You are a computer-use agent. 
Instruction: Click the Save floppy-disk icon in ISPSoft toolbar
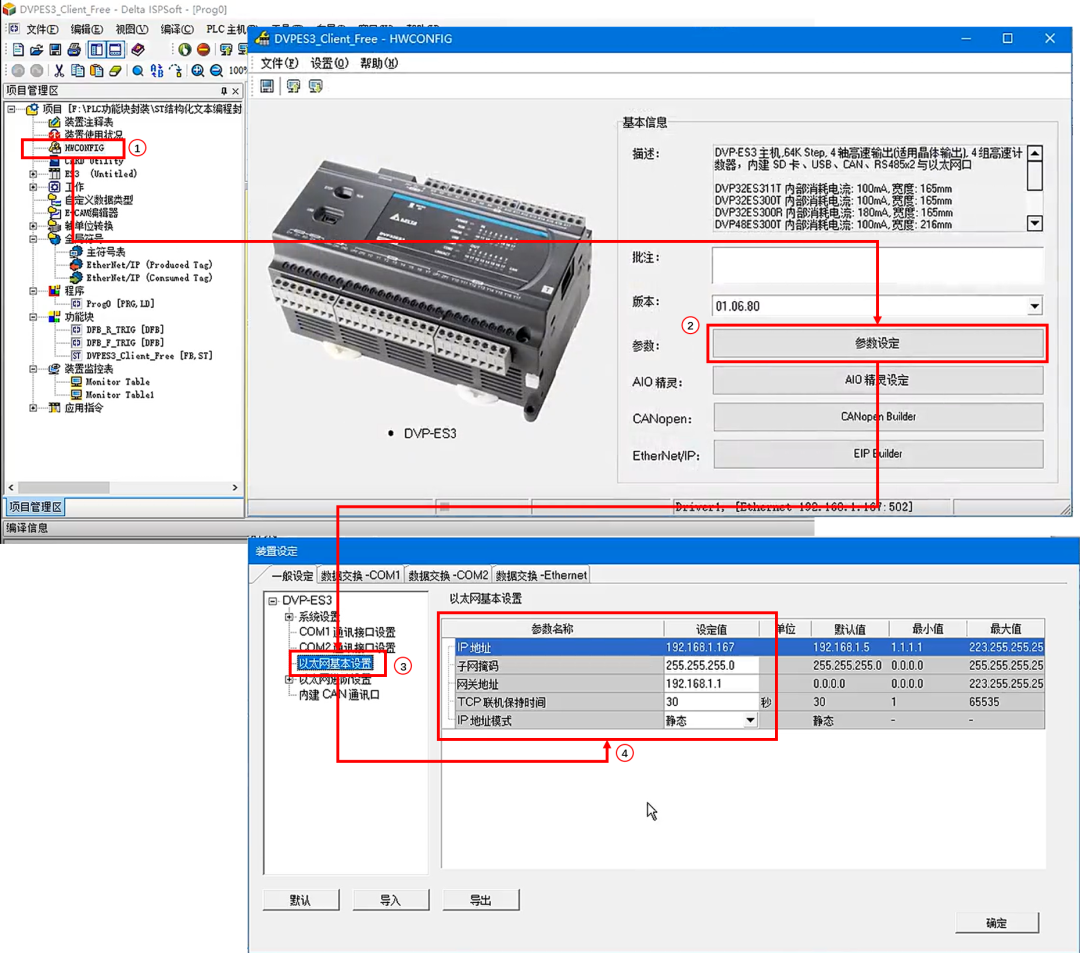(55, 50)
